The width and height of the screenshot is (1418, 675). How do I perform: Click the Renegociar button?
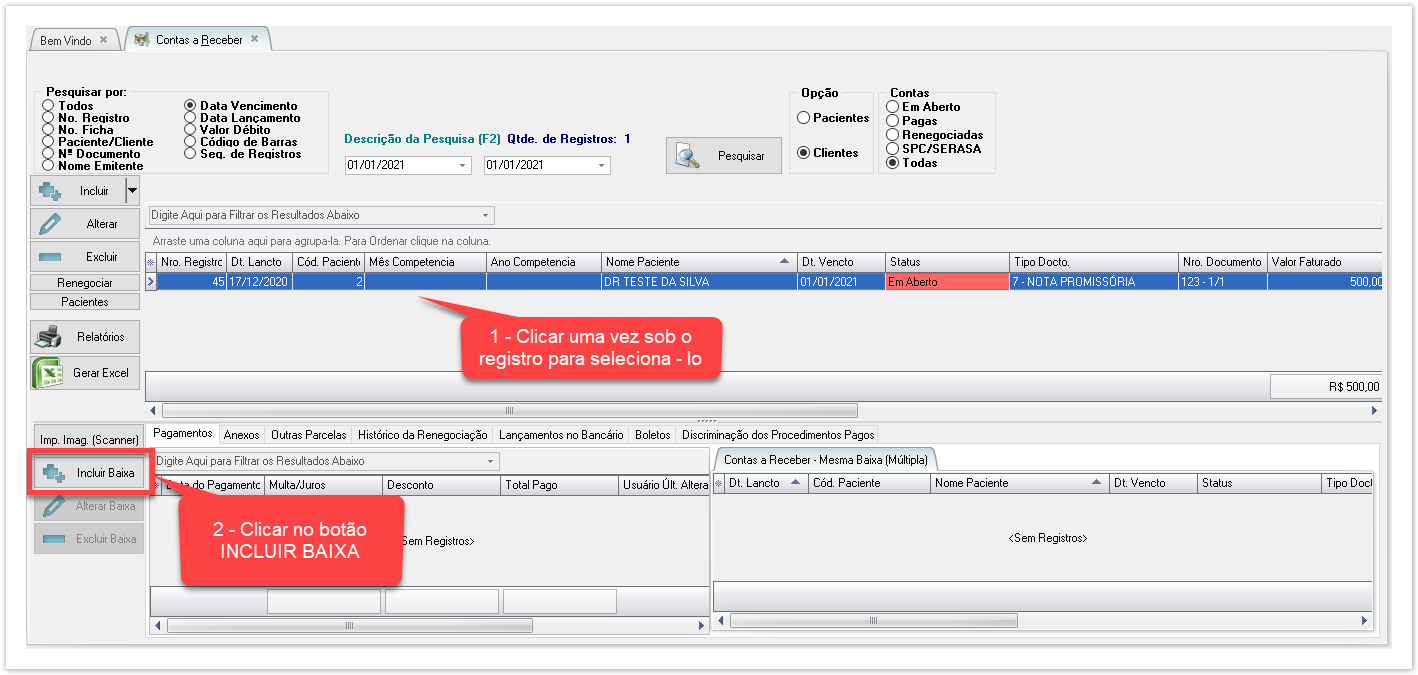tap(85, 283)
